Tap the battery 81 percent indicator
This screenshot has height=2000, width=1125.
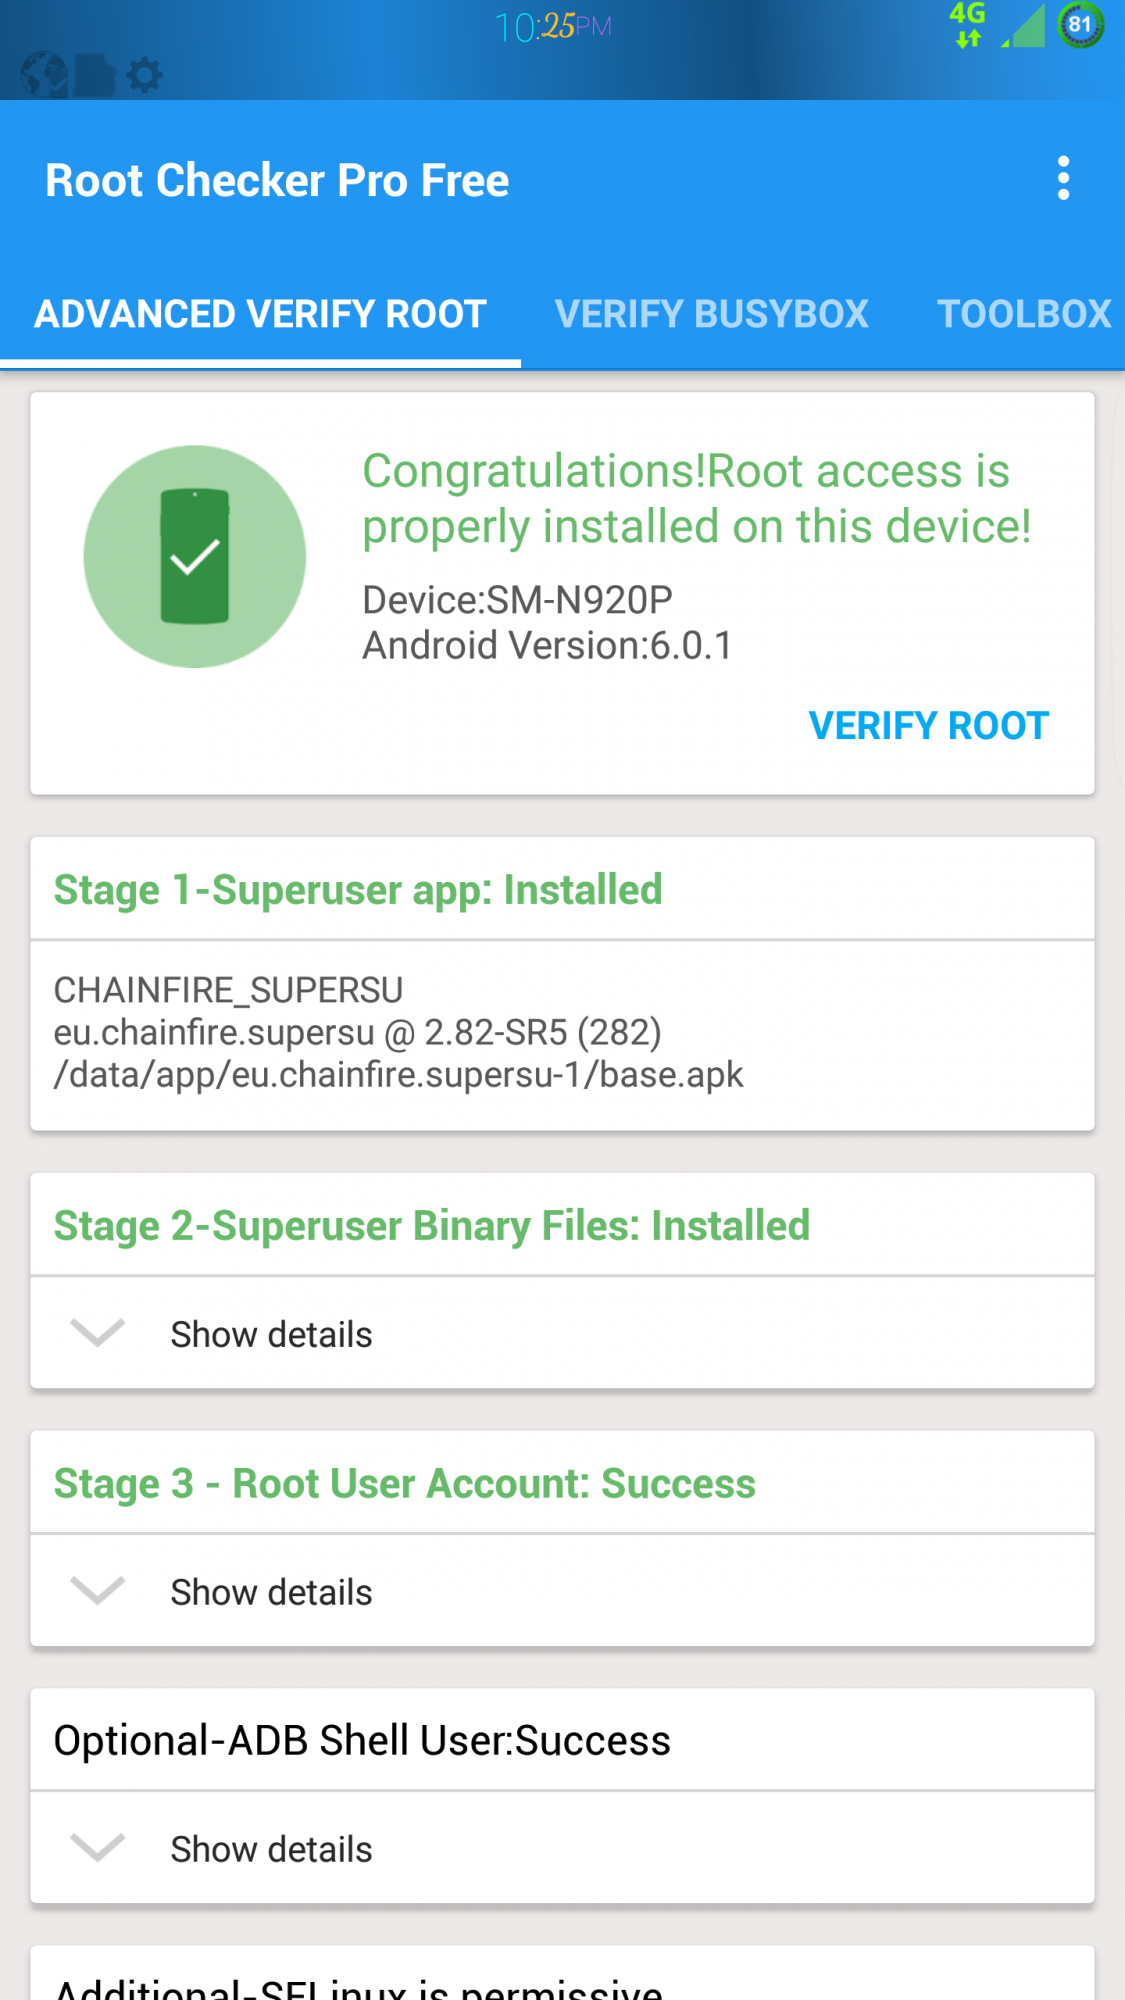(1080, 26)
